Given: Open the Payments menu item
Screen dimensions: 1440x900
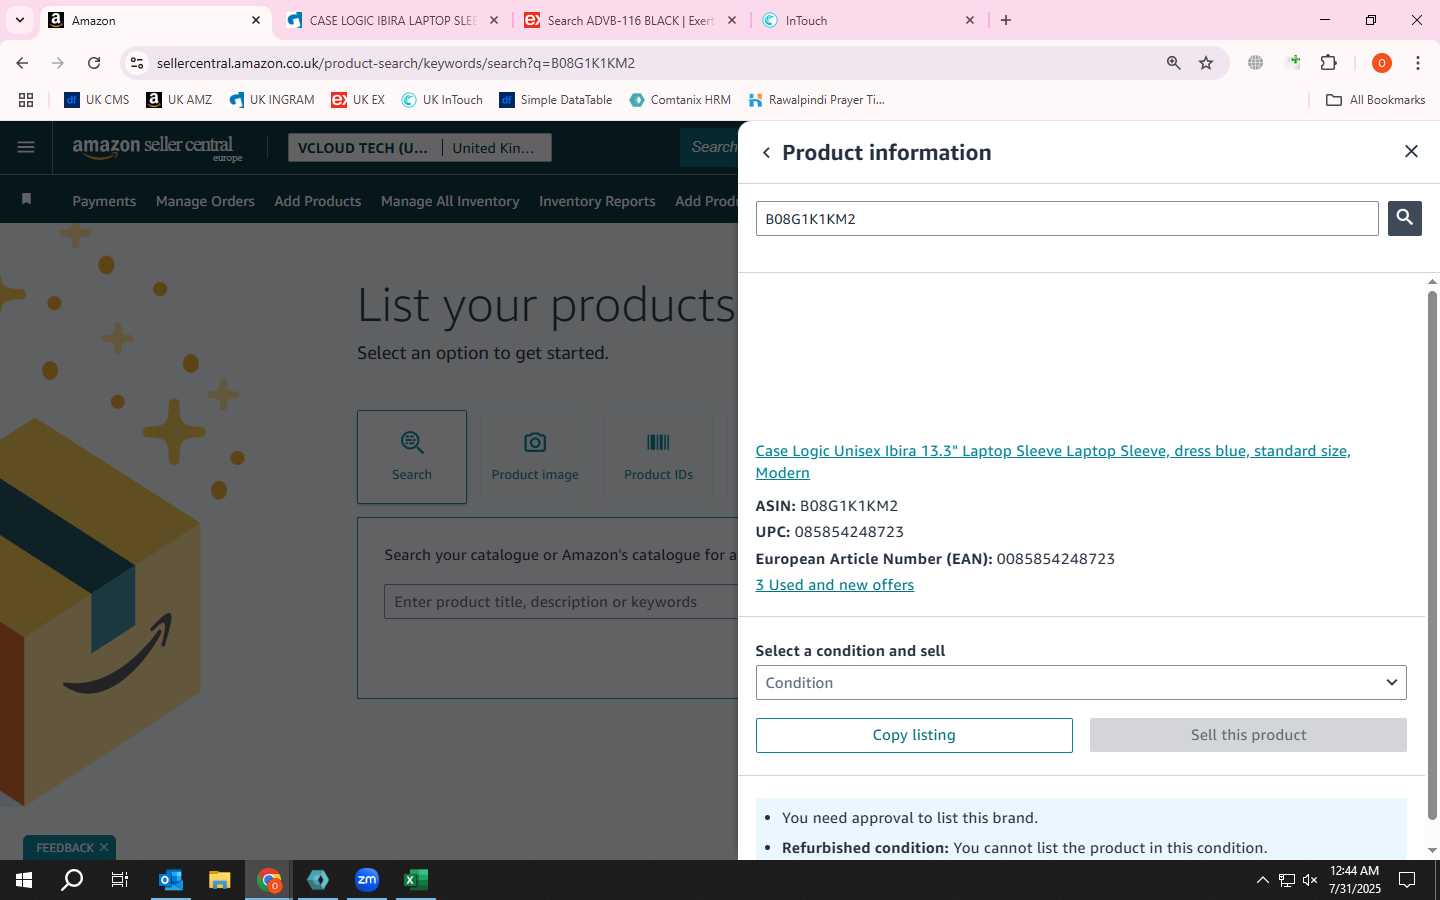Looking at the screenshot, I should [x=104, y=201].
